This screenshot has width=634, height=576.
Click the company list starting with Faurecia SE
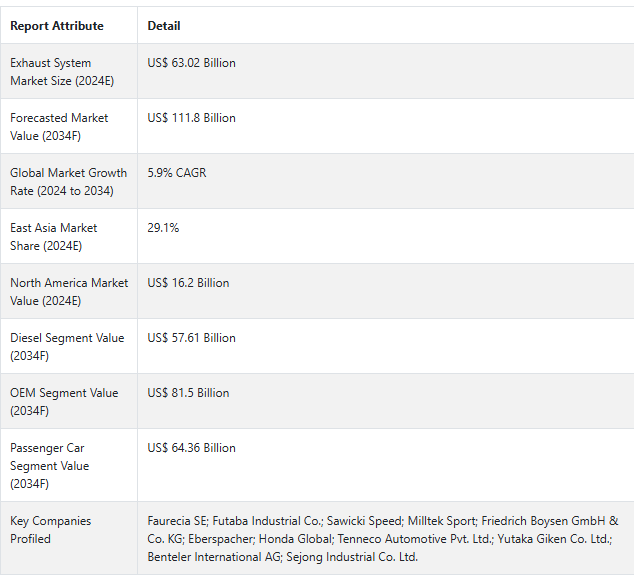pos(383,539)
